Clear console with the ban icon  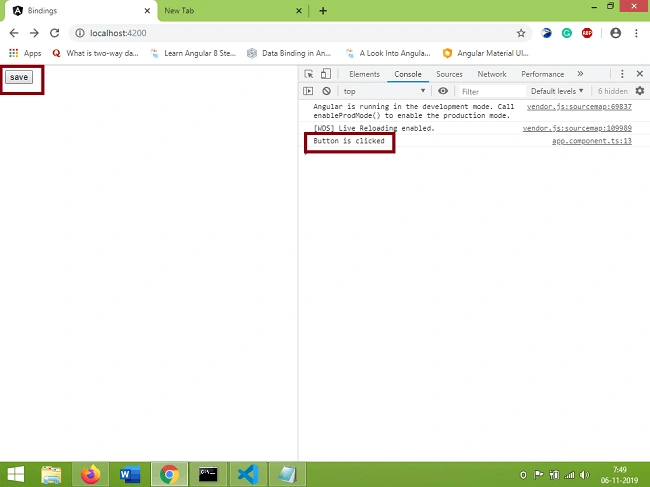(x=327, y=91)
